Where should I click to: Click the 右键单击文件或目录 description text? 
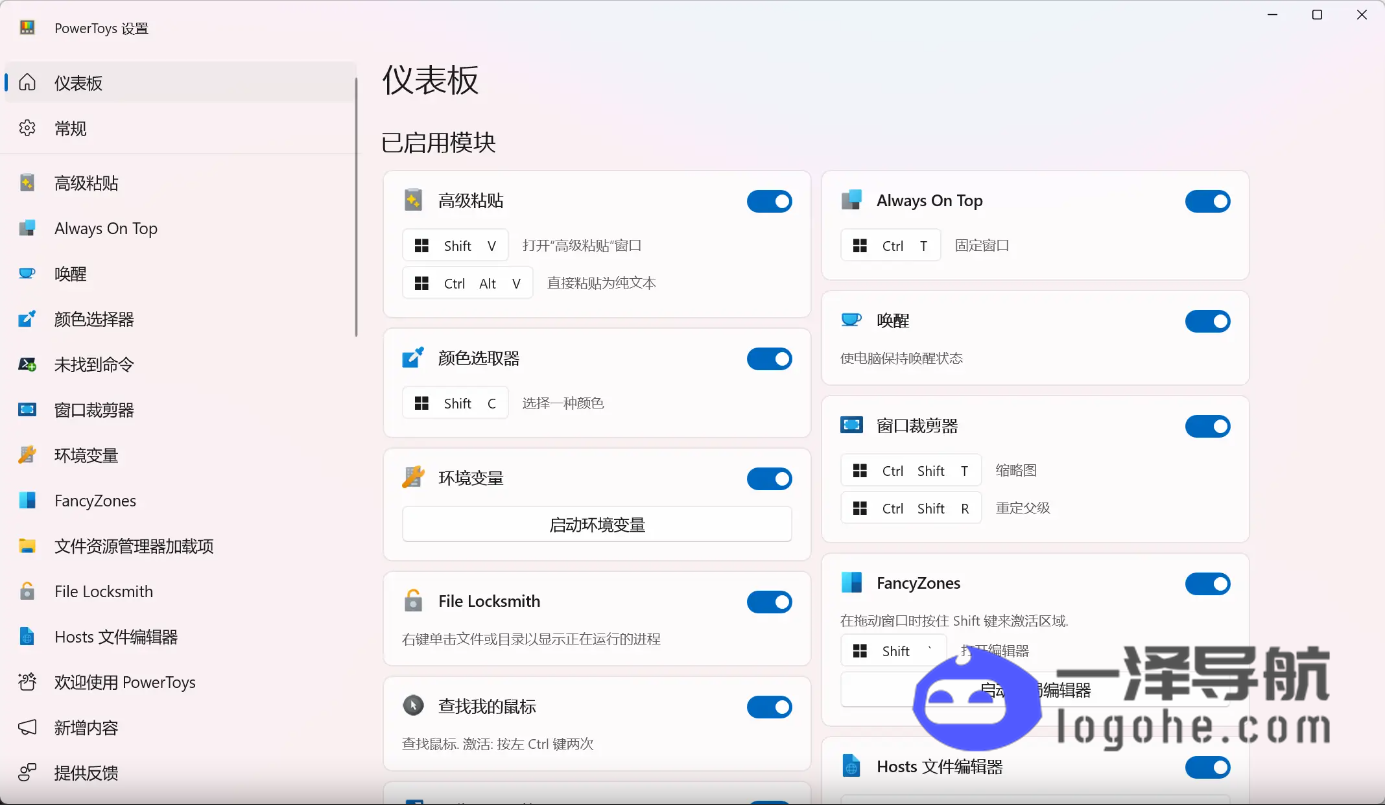click(x=531, y=639)
